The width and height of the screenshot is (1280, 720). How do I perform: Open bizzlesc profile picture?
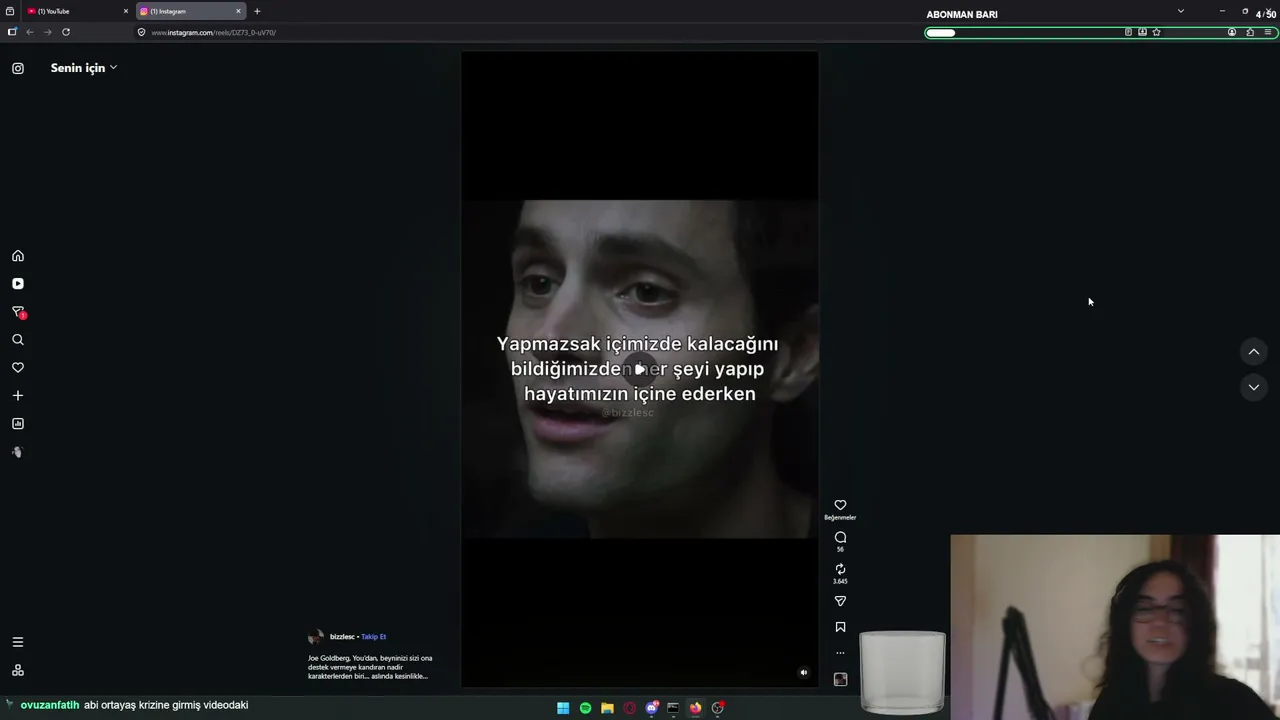click(x=316, y=637)
